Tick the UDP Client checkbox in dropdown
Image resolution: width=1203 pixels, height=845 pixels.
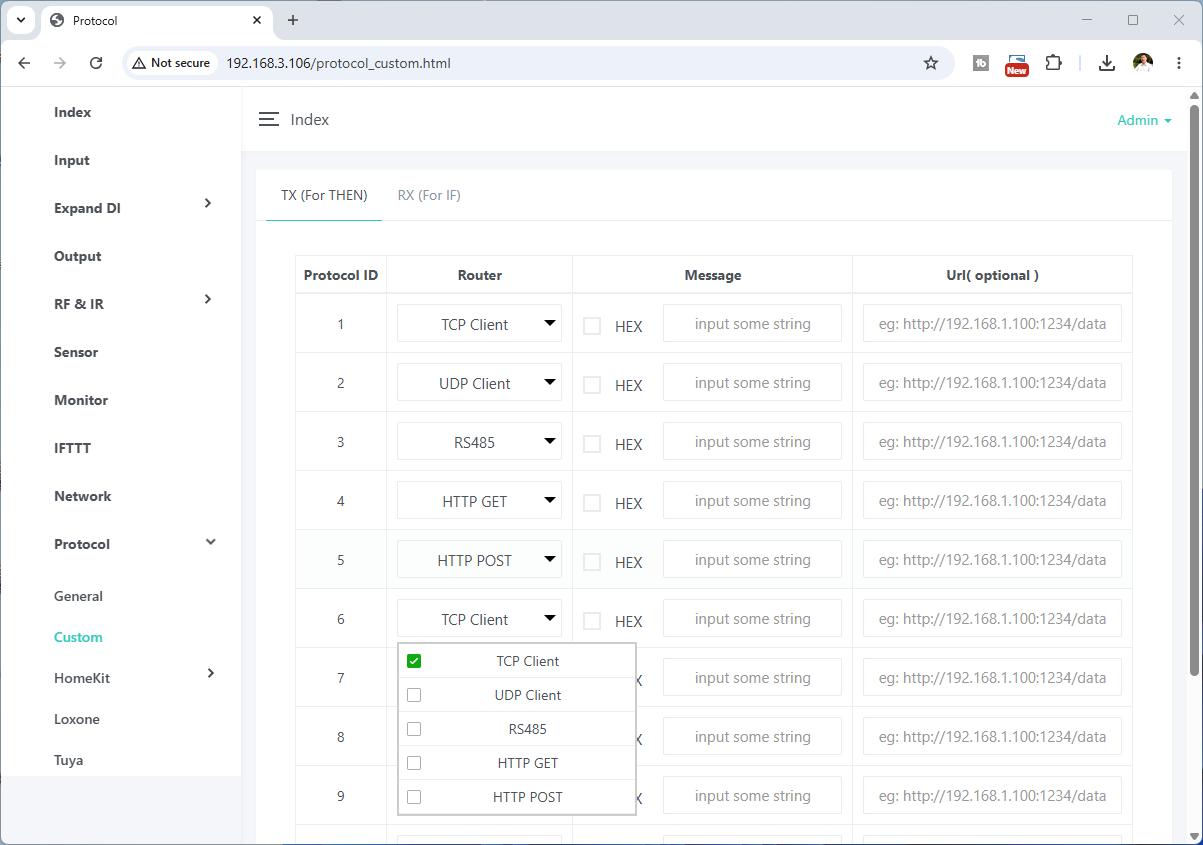(x=414, y=695)
